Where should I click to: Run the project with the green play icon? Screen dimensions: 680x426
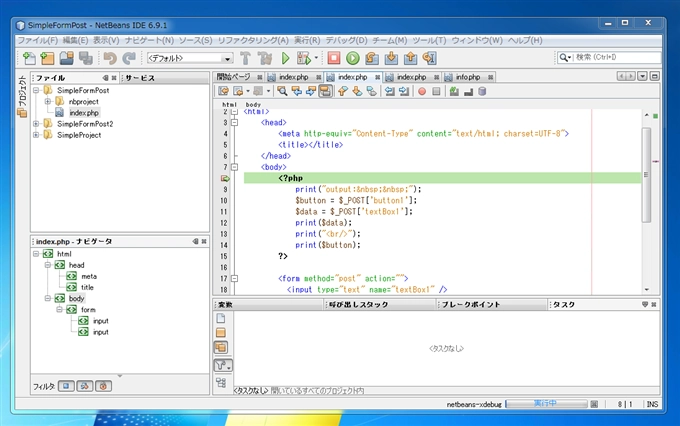pos(285,58)
